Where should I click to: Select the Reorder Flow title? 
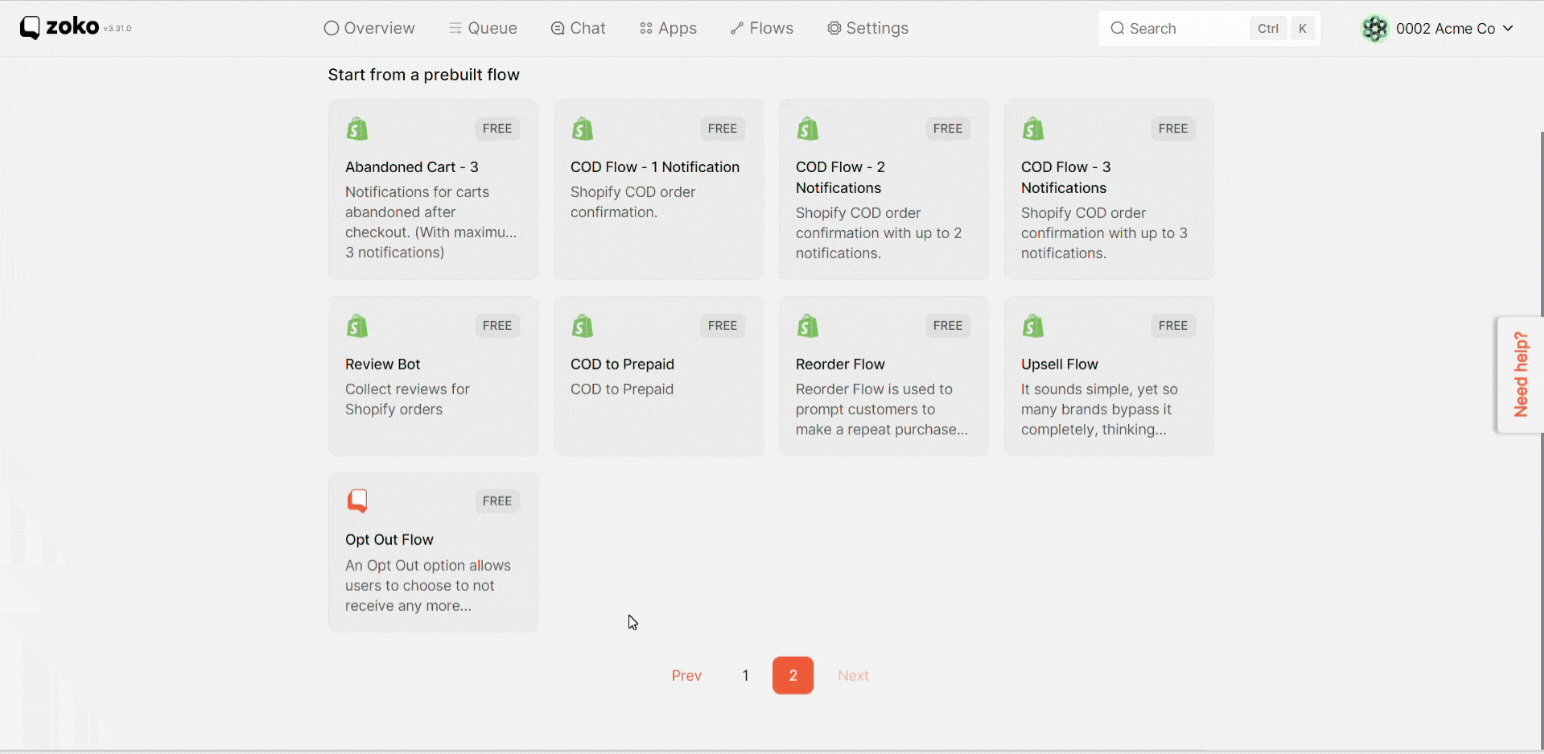point(840,364)
